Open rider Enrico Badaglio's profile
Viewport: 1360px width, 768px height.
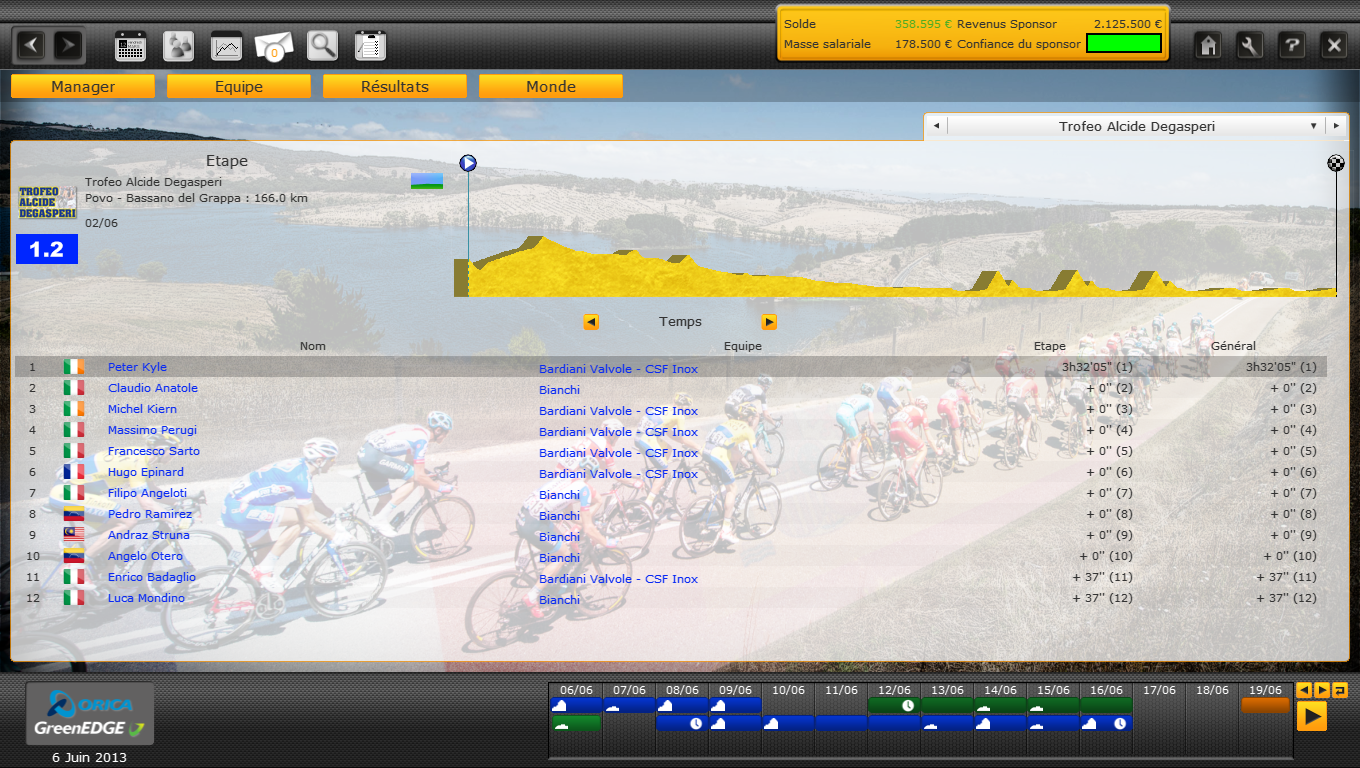pyautogui.click(x=152, y=577)
